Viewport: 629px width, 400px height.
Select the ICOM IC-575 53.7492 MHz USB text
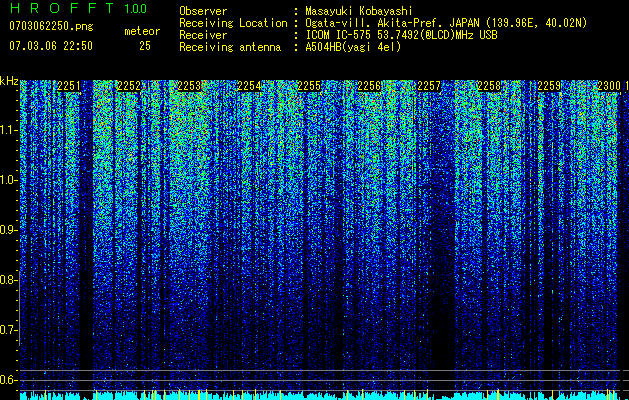click(402, 35)
